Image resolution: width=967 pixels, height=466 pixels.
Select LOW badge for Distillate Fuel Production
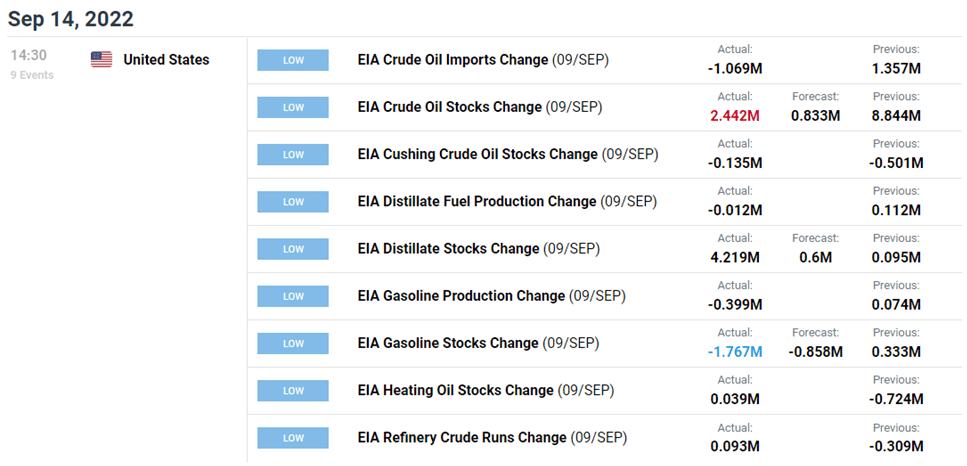coord(293,202)
